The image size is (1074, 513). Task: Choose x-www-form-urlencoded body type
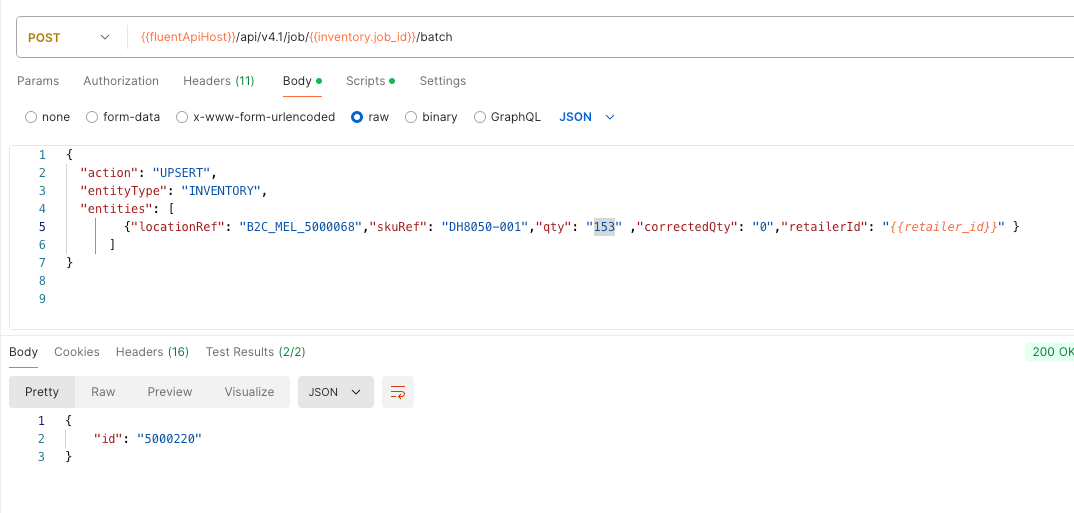[182, 117]
